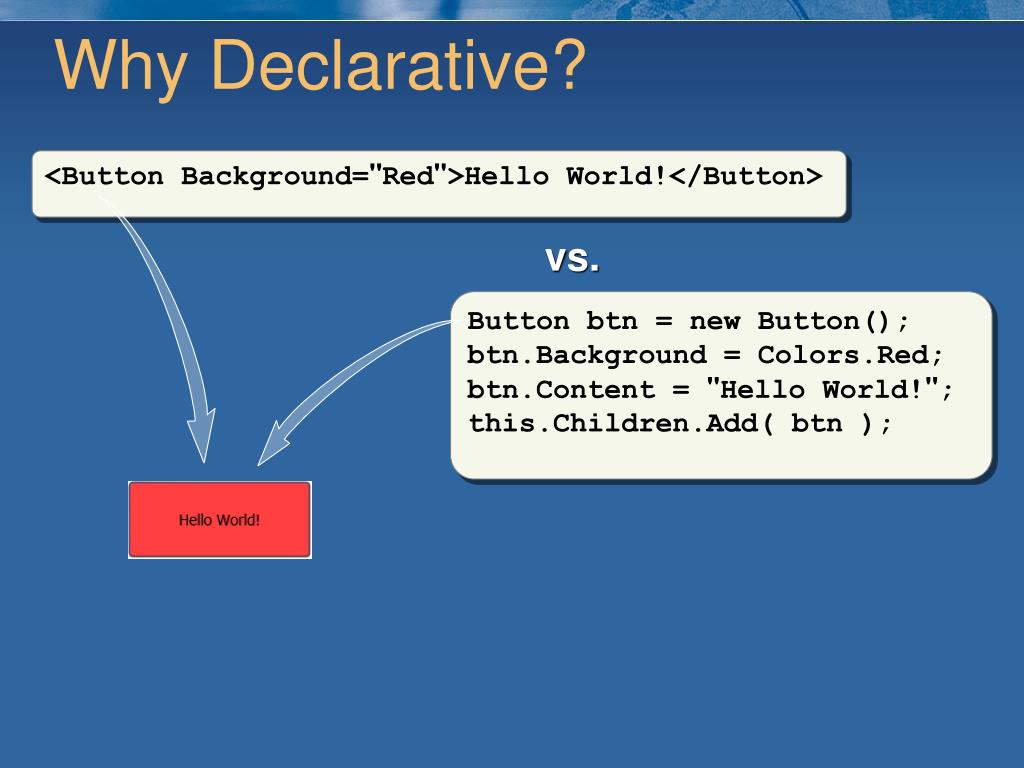The width and height of the screenshot is (1024, 768).
Task: Click the line 'btn.Background = Colors.Red;'
Action: tap(705, 355)
